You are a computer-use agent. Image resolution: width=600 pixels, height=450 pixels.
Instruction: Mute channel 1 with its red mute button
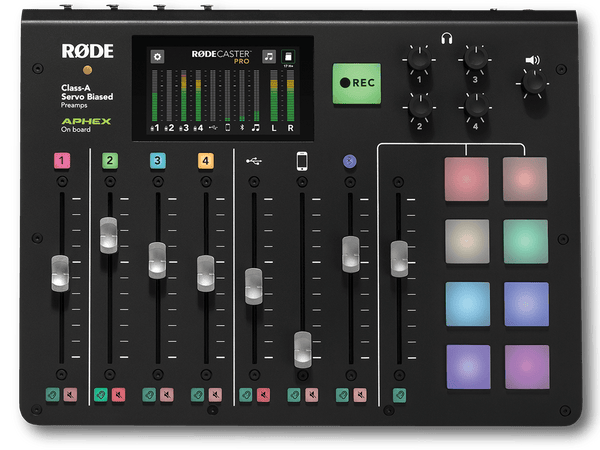click(70, 395)
